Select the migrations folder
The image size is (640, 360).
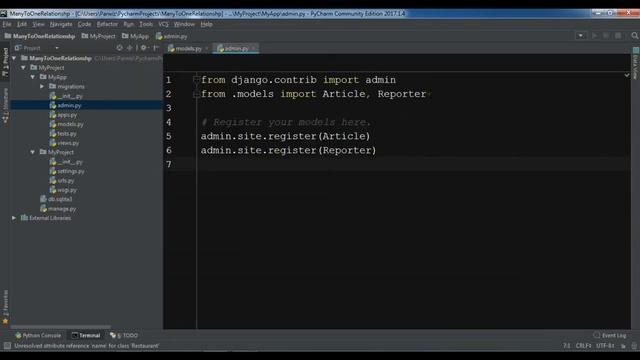click(67, 87)
